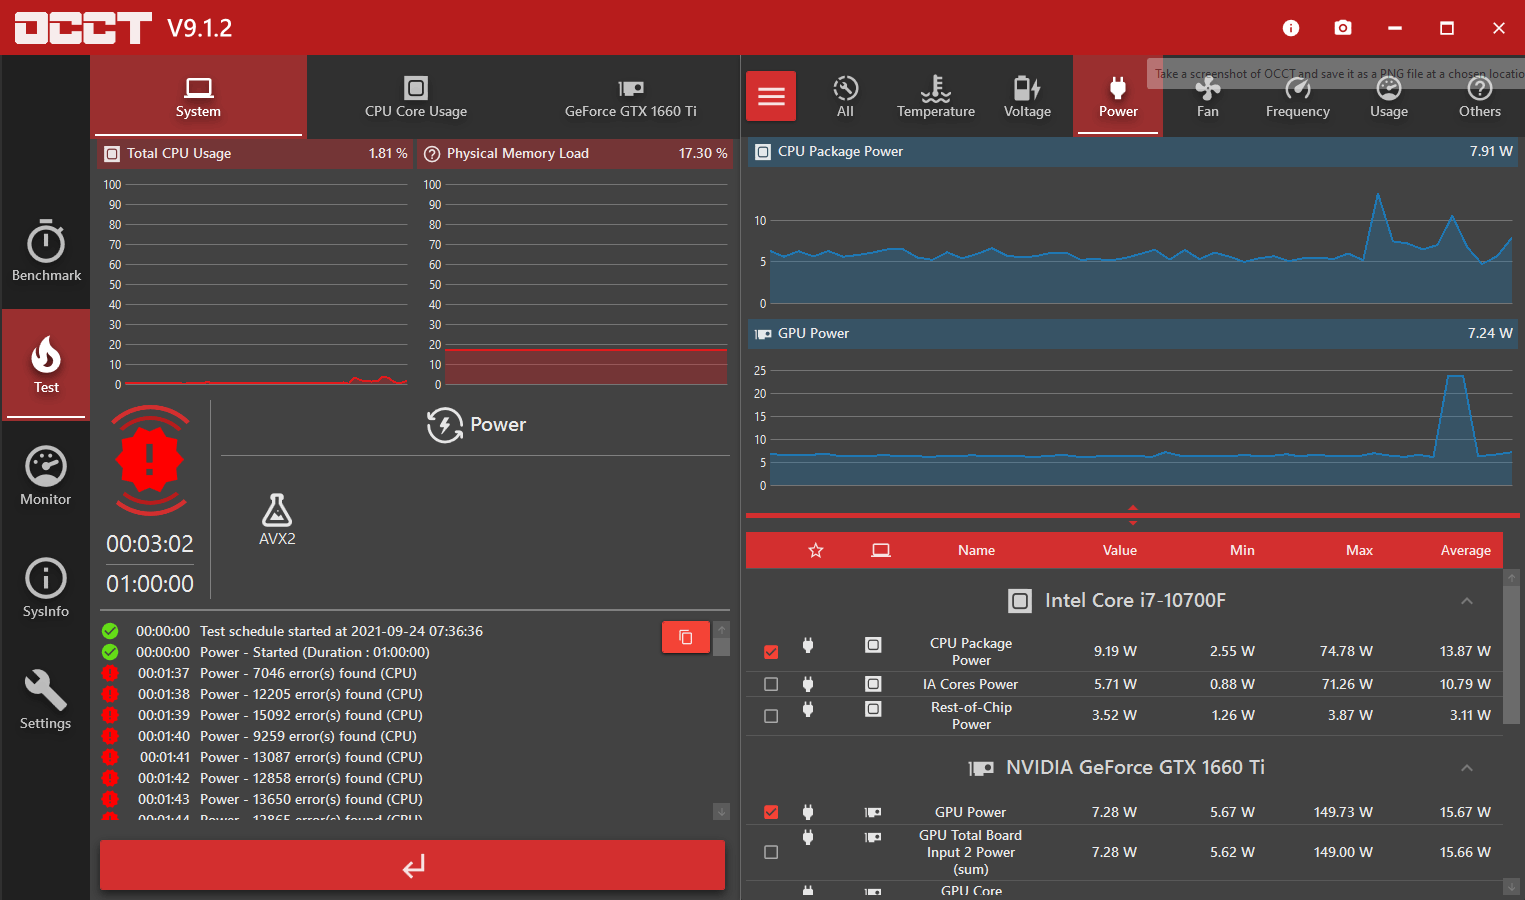
Task: Uncheck the CPU Package Power graph checkbox
Action: click(771, 652)
